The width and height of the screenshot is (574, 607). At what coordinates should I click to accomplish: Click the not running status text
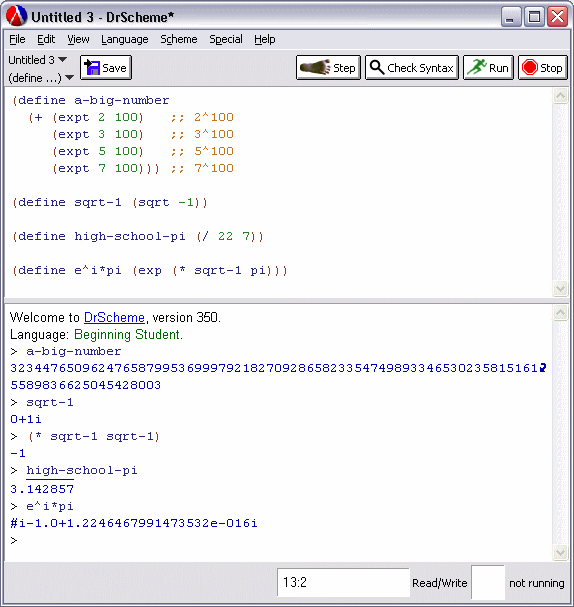pyautogui.click(x=536, y=583)
